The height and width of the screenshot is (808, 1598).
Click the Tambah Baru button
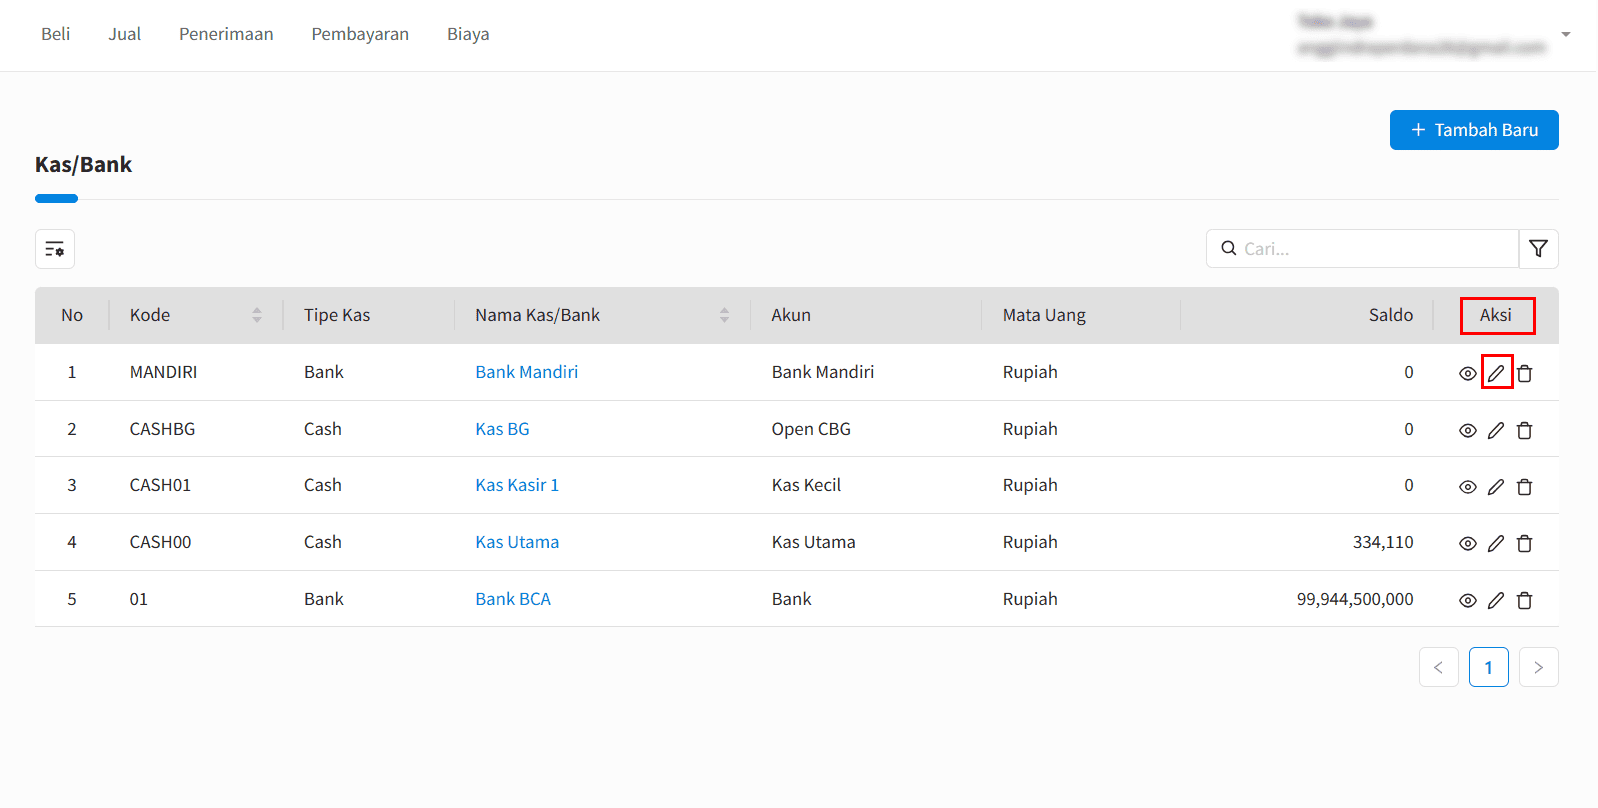pos(1474,130)
